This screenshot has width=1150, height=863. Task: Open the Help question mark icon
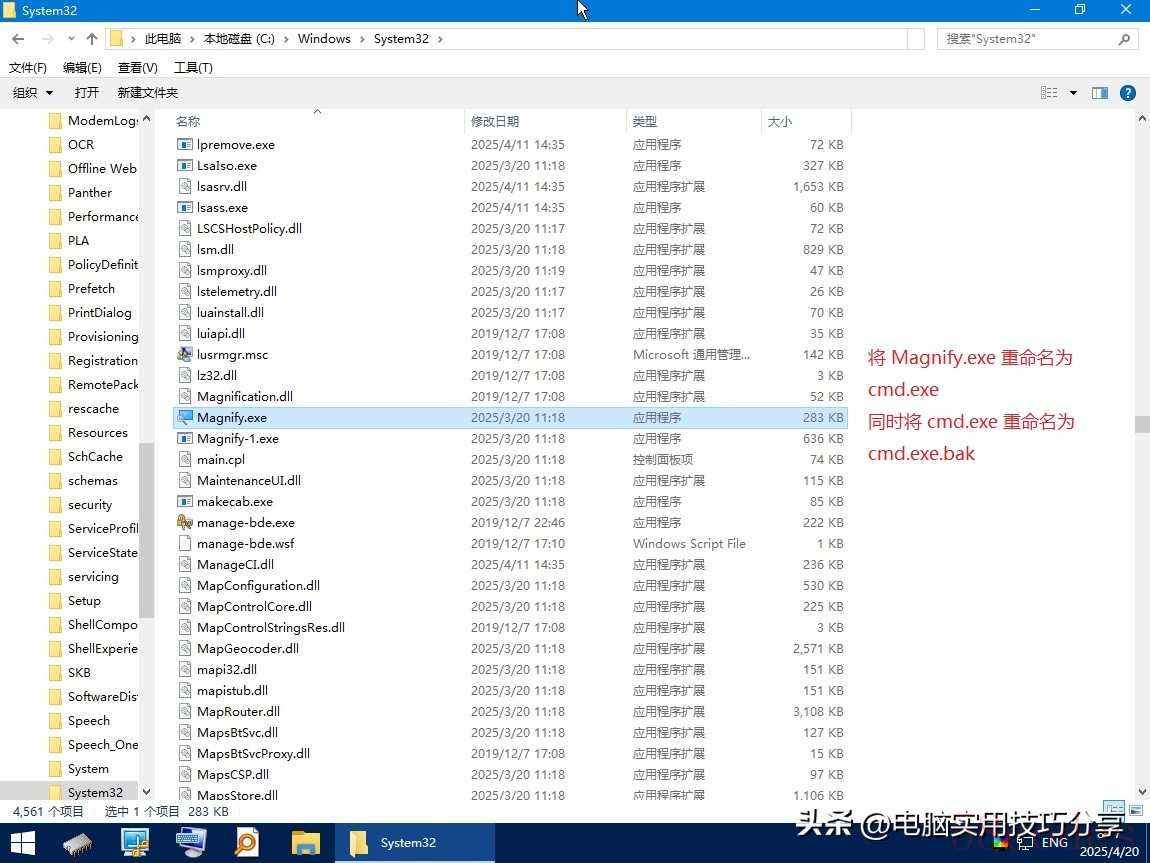[1128, 92]
